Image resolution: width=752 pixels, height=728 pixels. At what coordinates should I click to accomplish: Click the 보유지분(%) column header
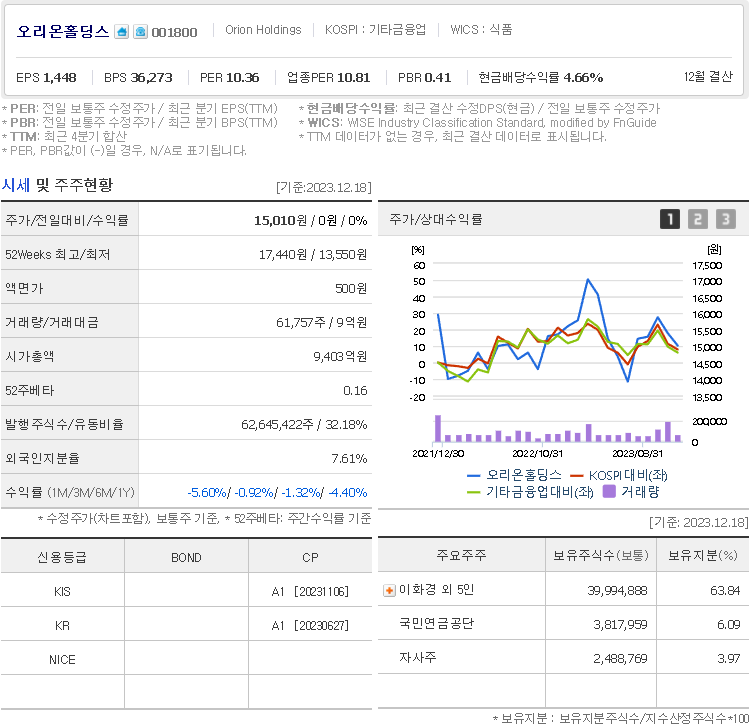point(703,555)
